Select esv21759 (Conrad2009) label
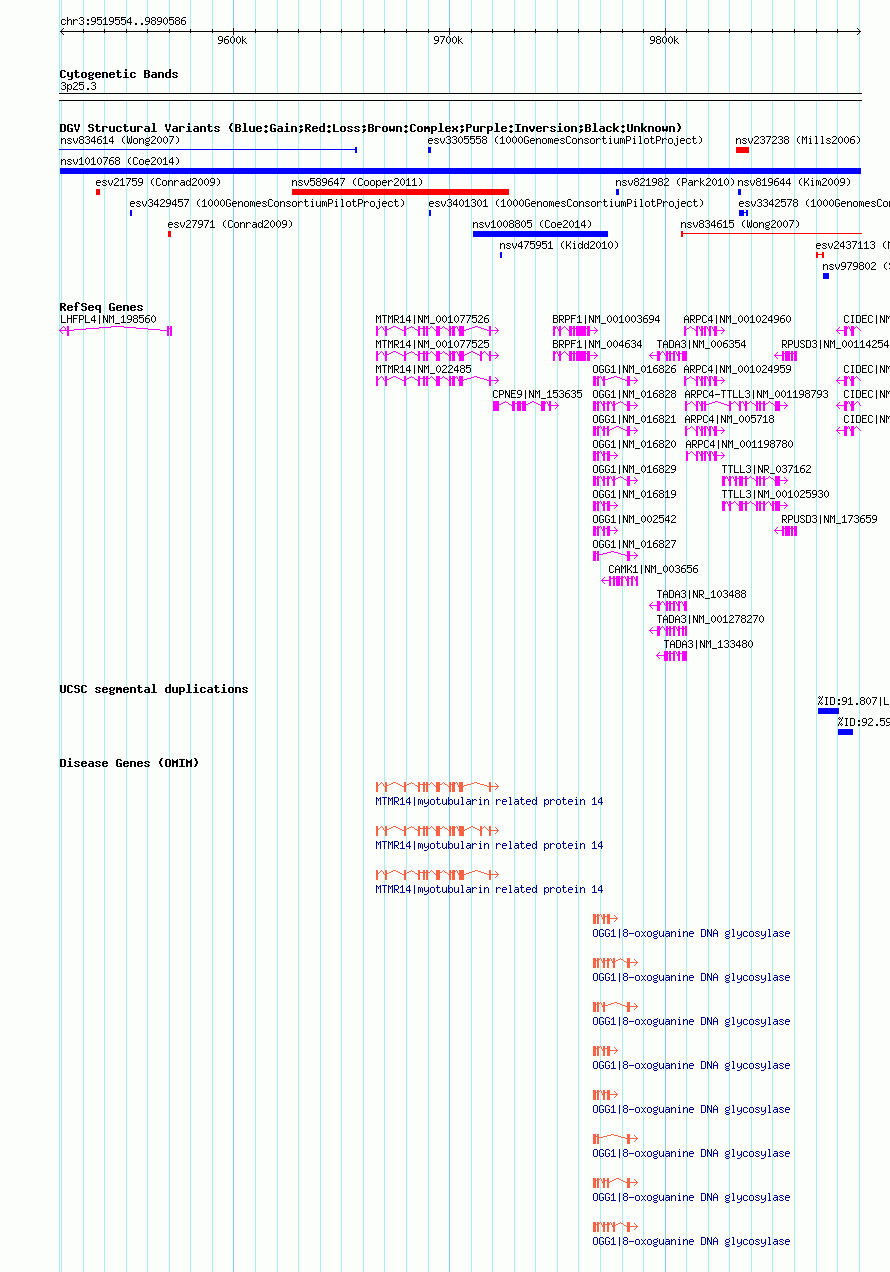The height and width of the screenshot is (1272, 890). 158,183
